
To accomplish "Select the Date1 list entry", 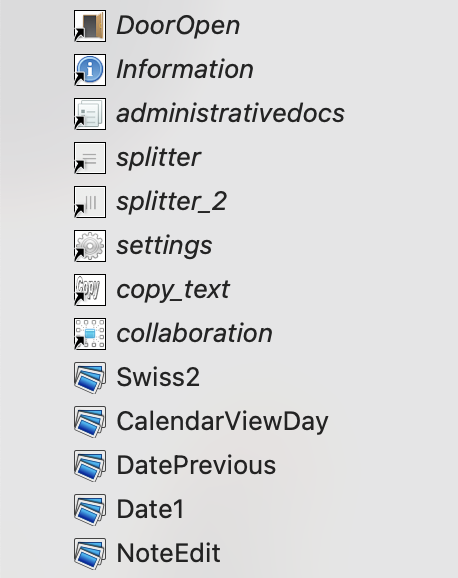I will click(150, 509).
